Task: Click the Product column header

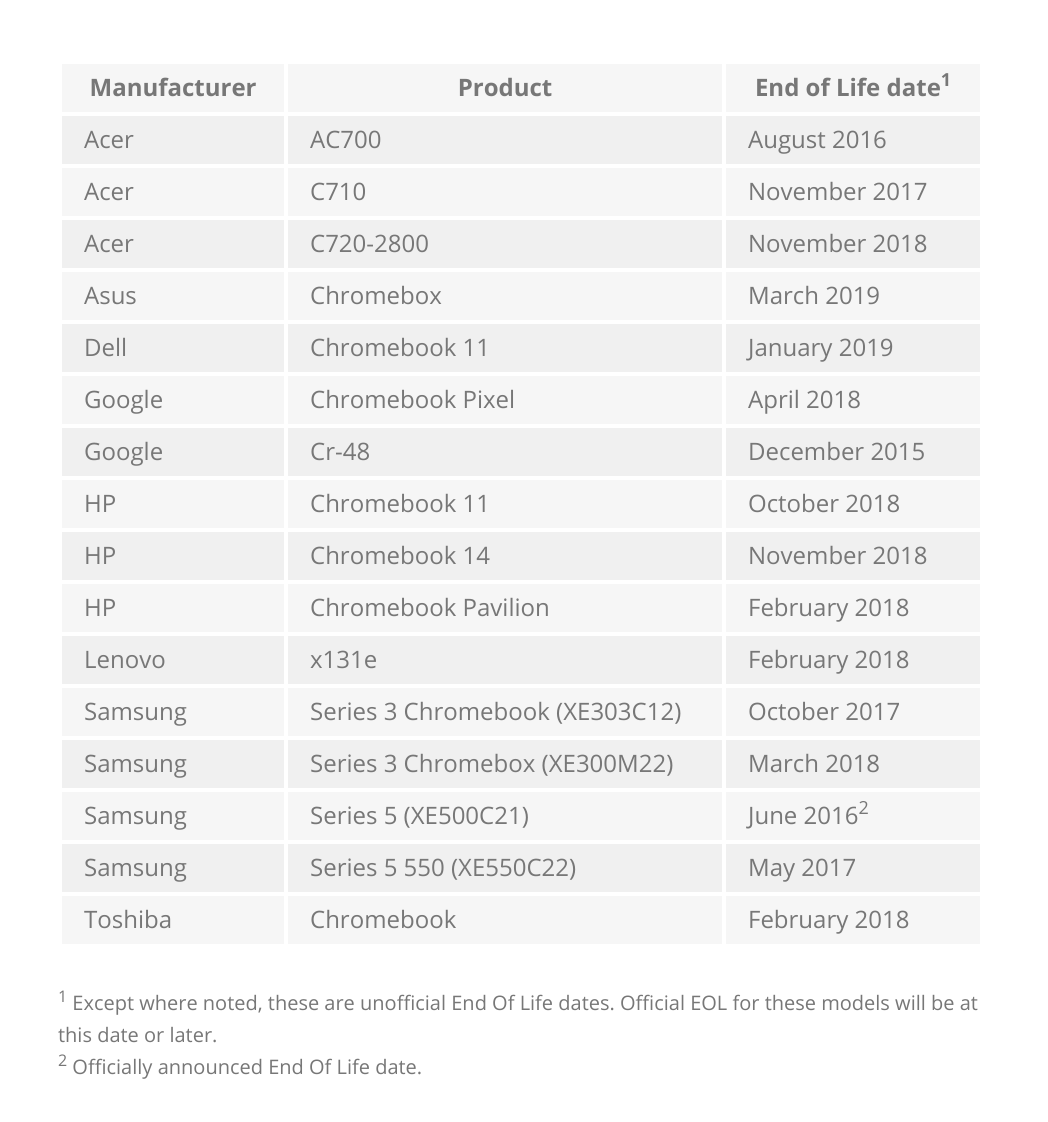Action: coord(504,88)
